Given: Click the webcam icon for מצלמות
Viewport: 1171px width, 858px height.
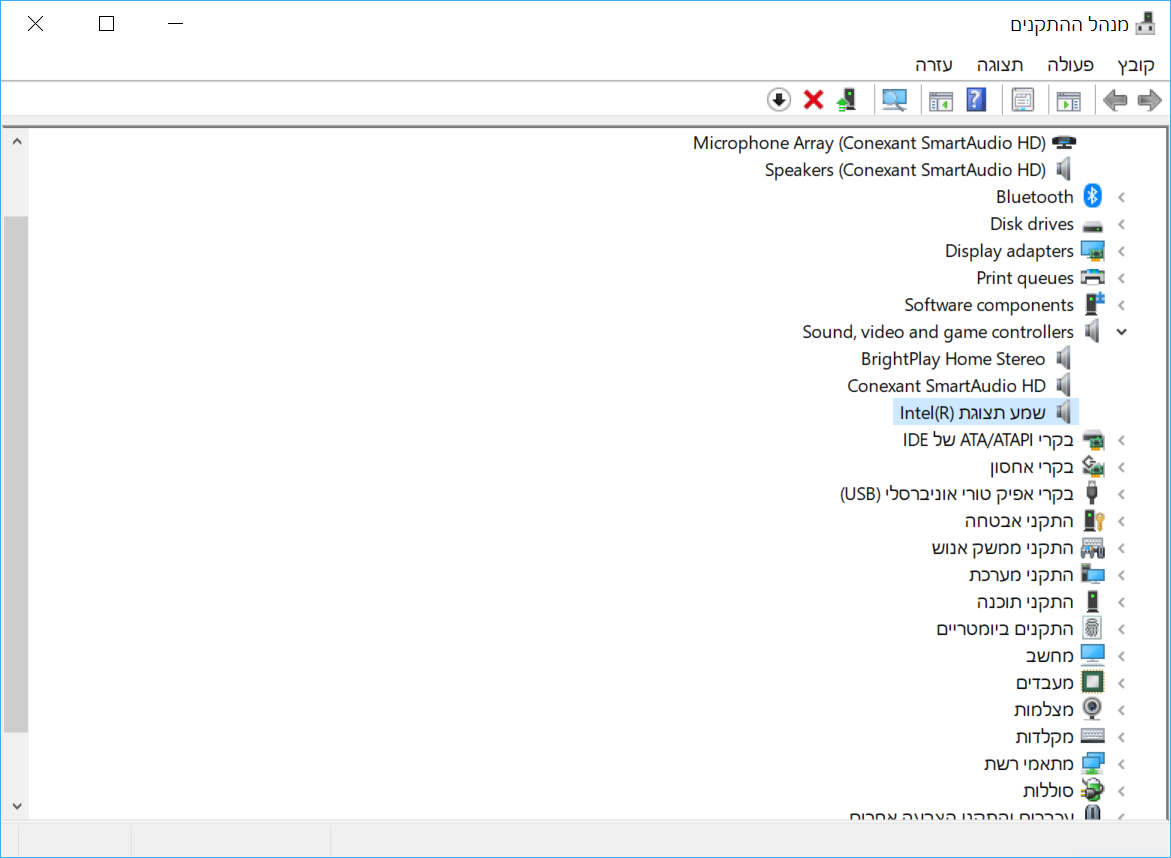Looking at the screenshot, I should 1093,709.
